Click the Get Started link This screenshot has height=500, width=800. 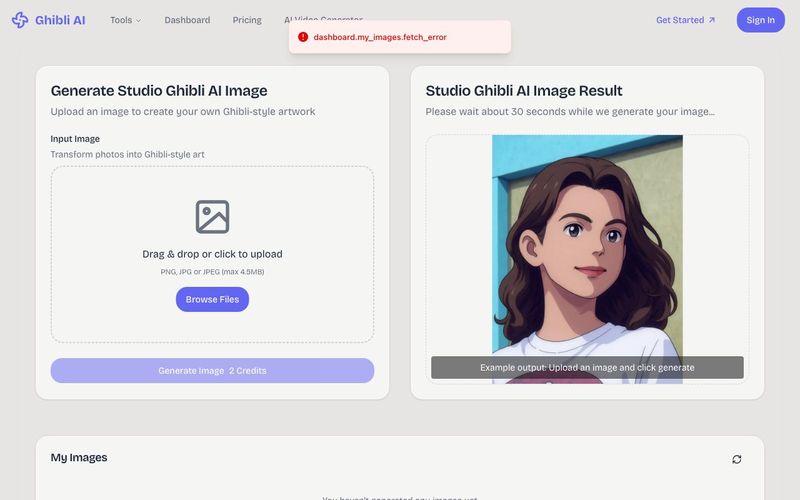pyautogui.click(x=685, y=20)
